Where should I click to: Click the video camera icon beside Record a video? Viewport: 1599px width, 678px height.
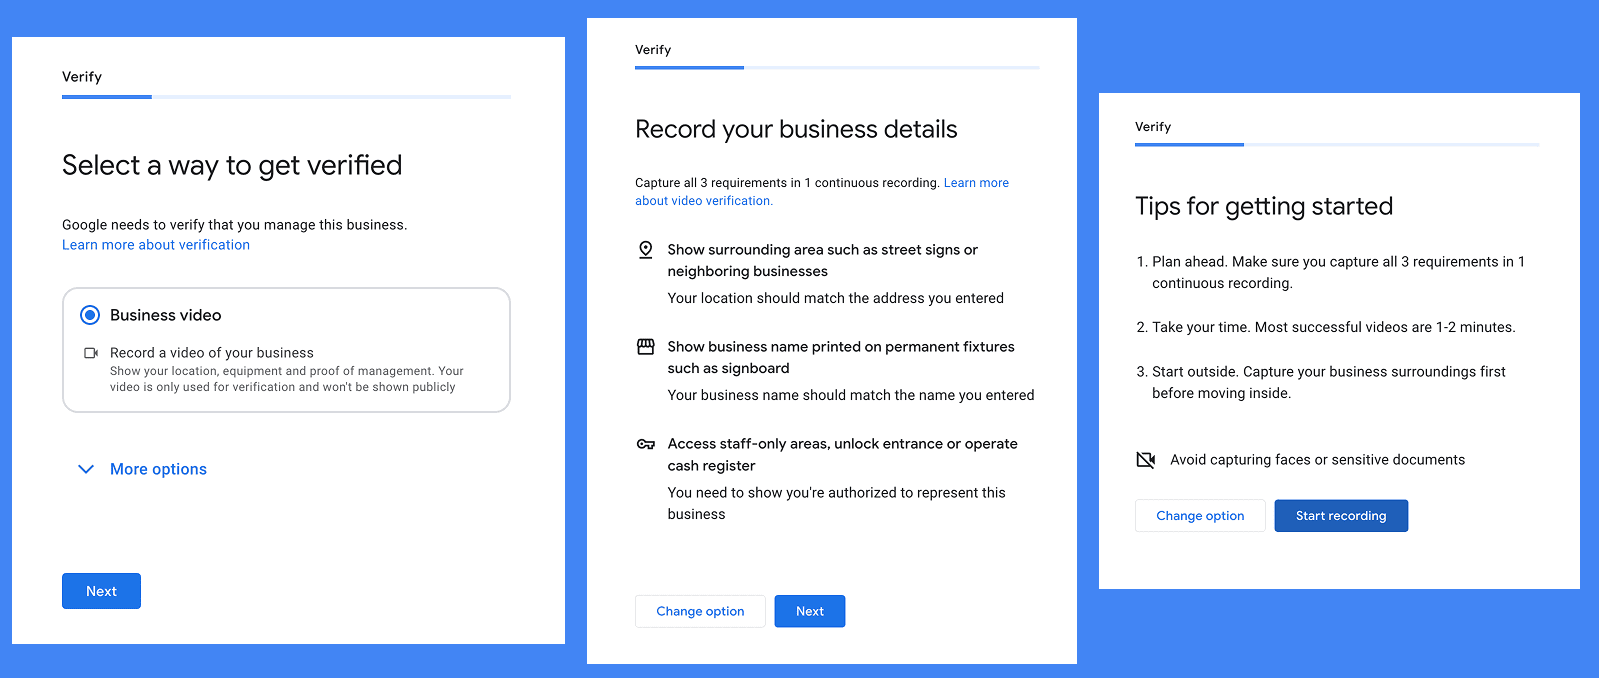(x=91, y=353)
